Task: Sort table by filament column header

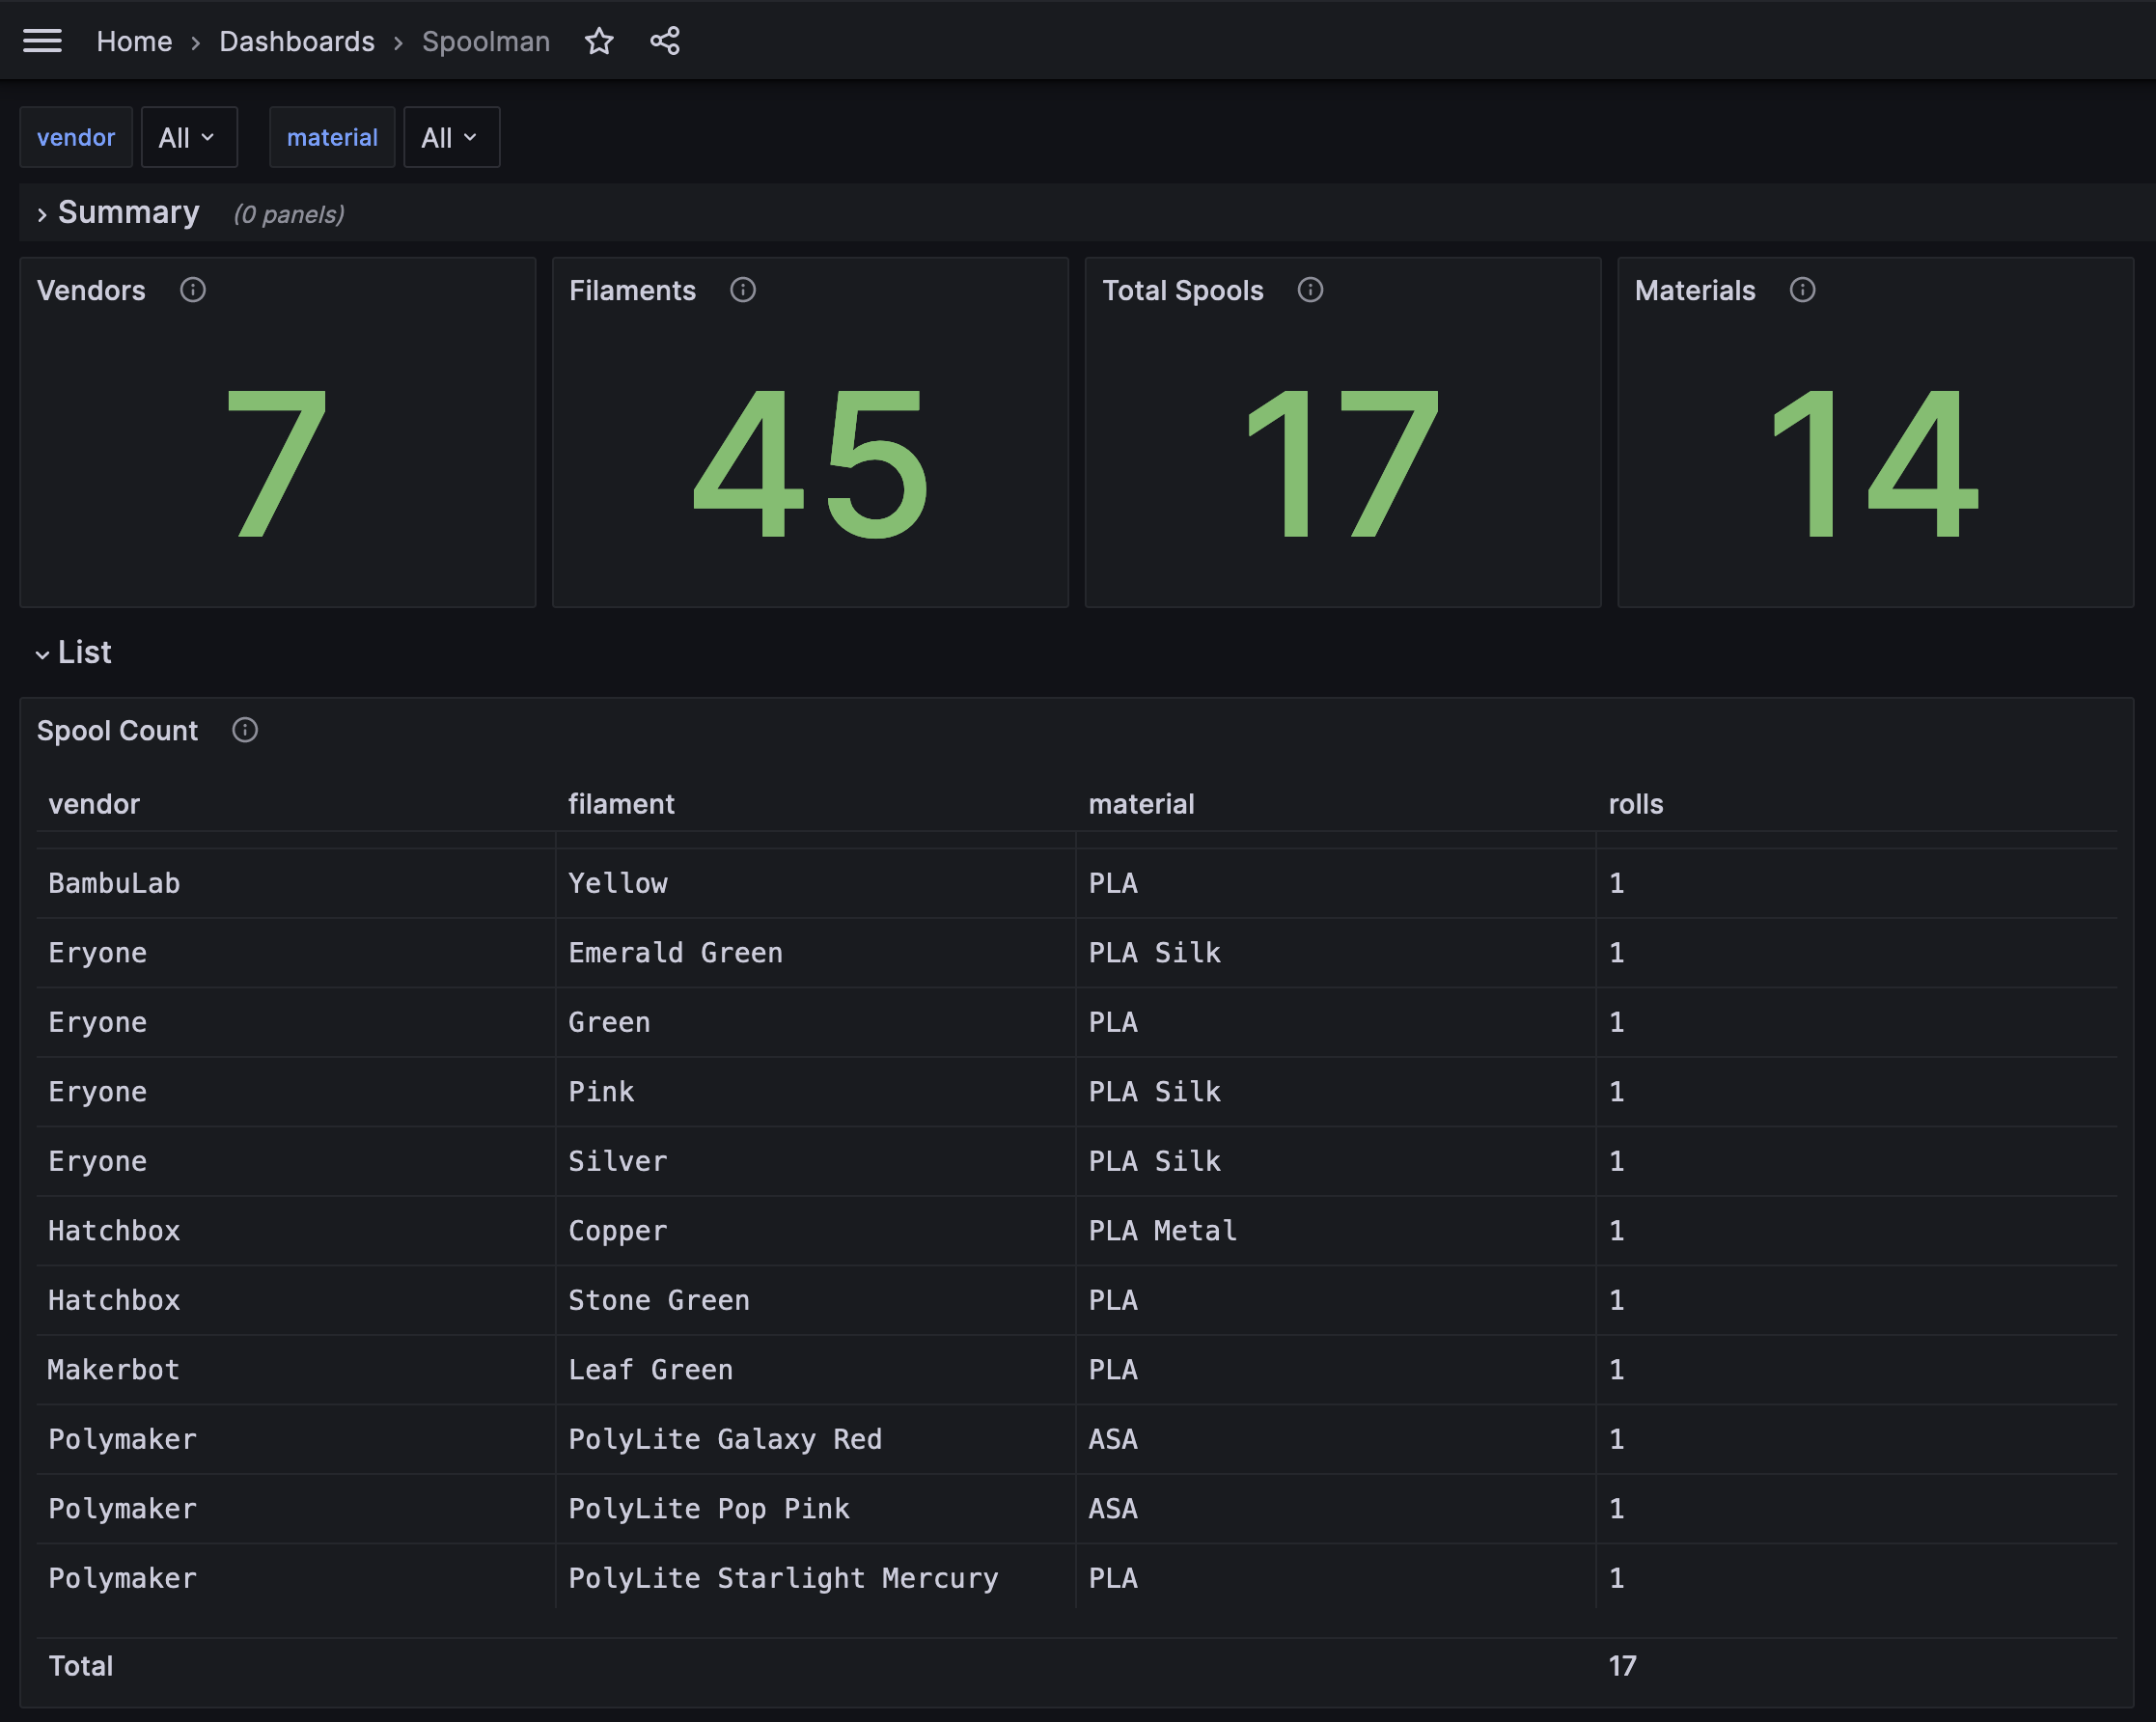Action: point(621,804)
